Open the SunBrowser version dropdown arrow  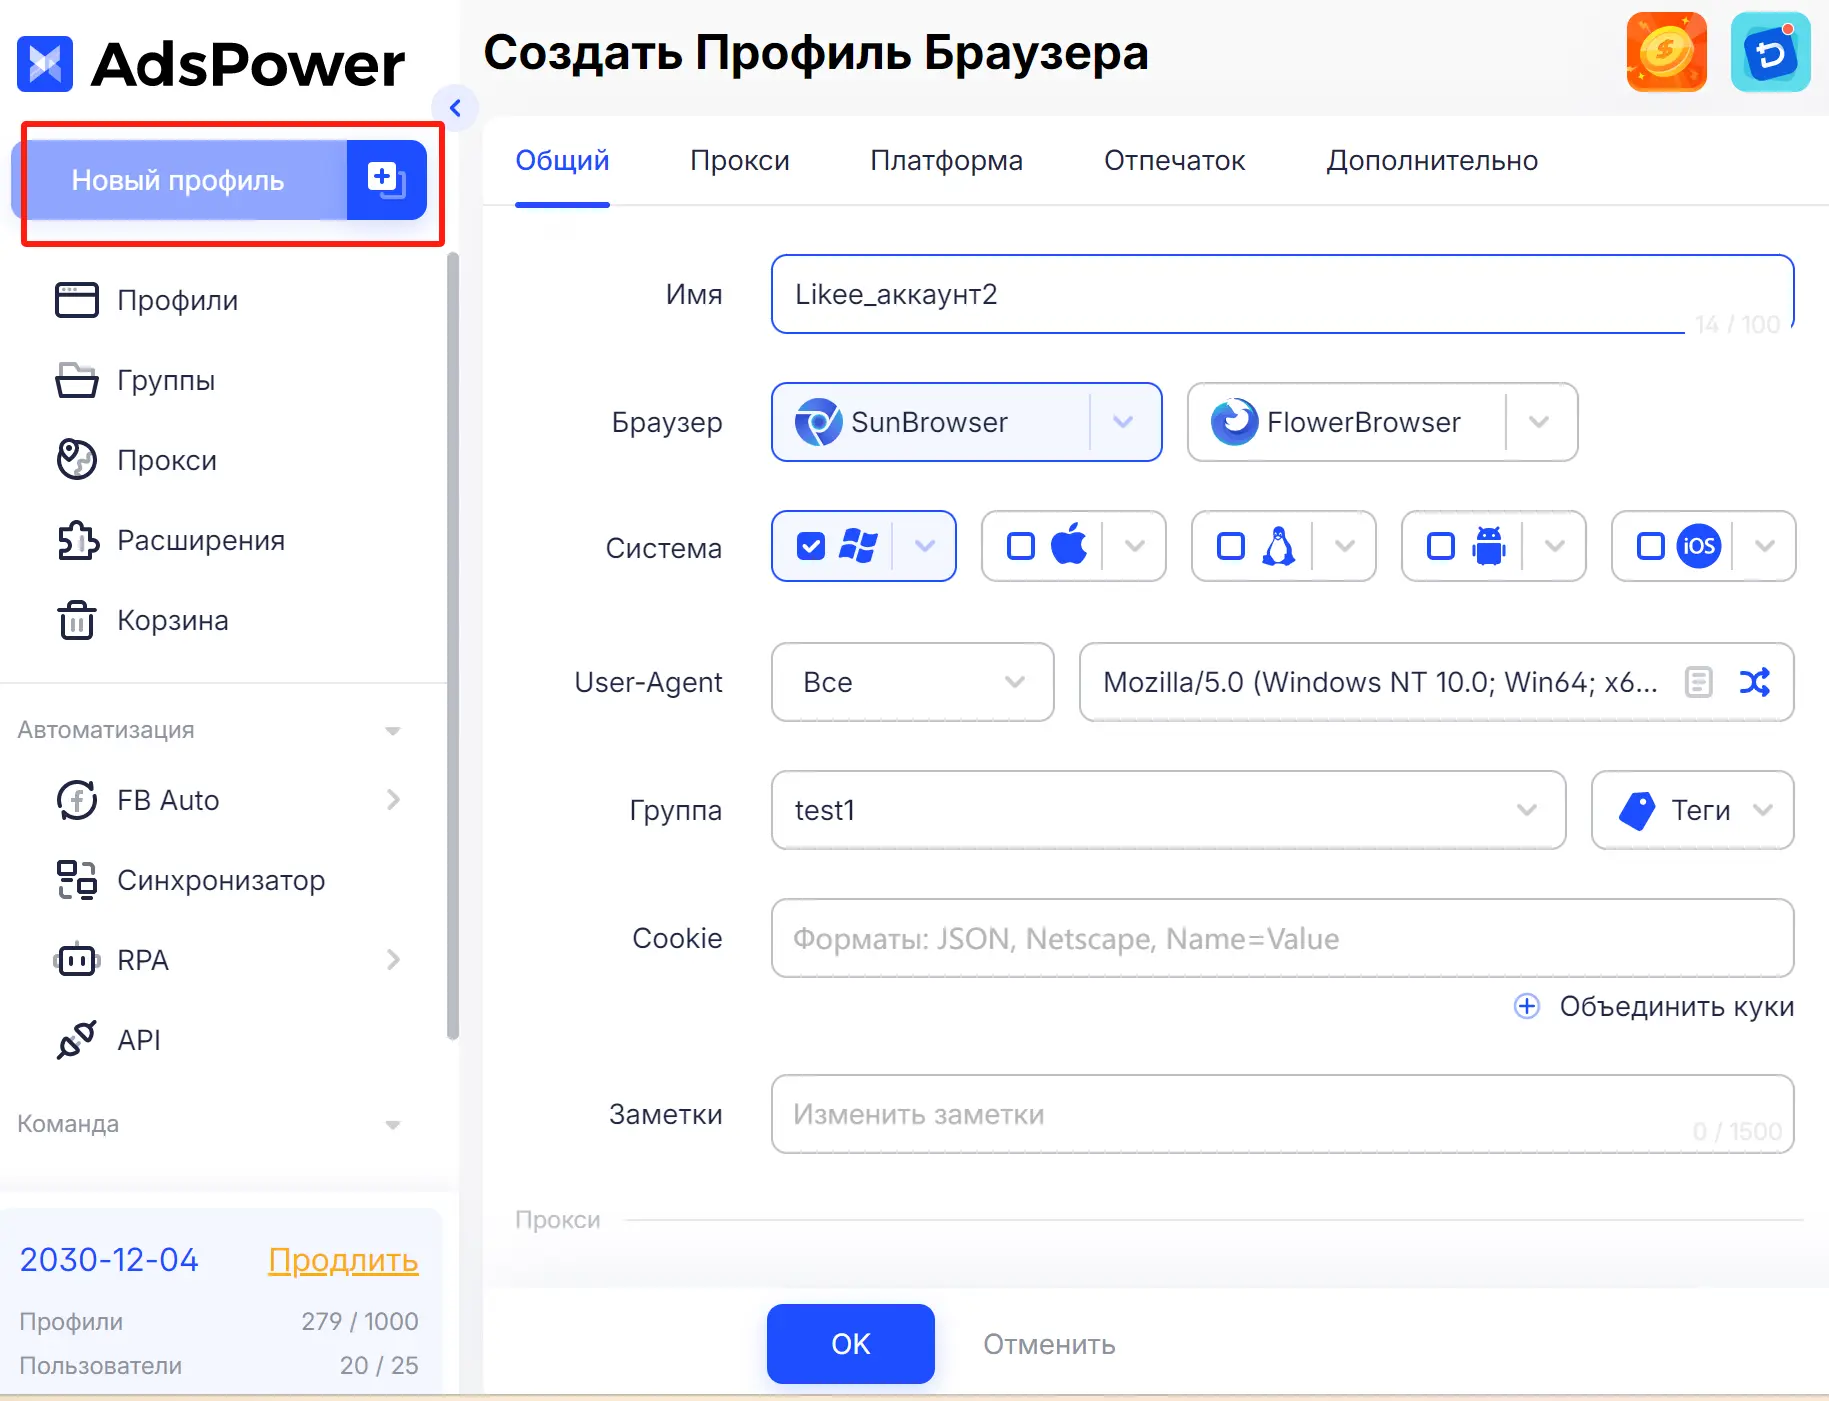click(x=1123, y=422)
